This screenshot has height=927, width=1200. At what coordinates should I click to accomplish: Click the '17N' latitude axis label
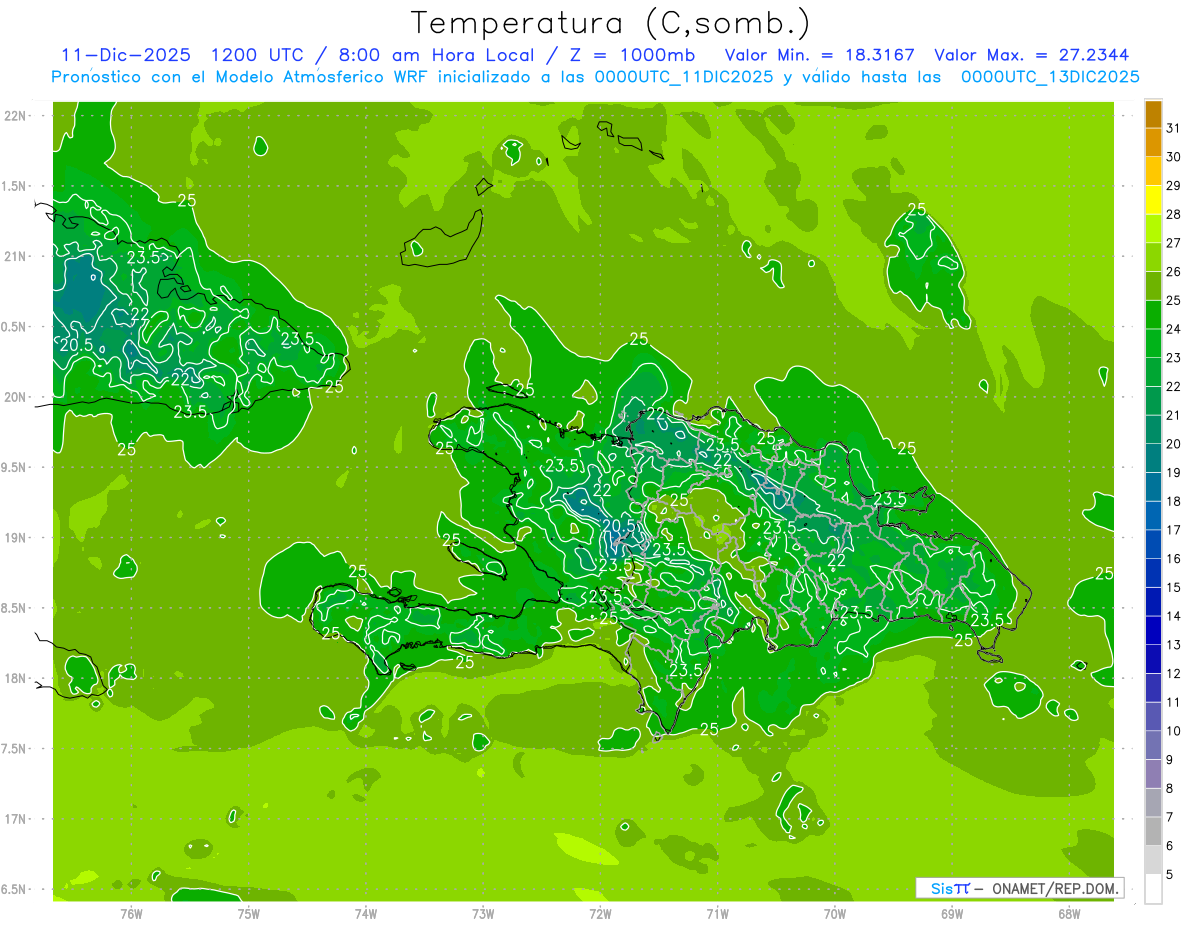(x=16, y=819)
